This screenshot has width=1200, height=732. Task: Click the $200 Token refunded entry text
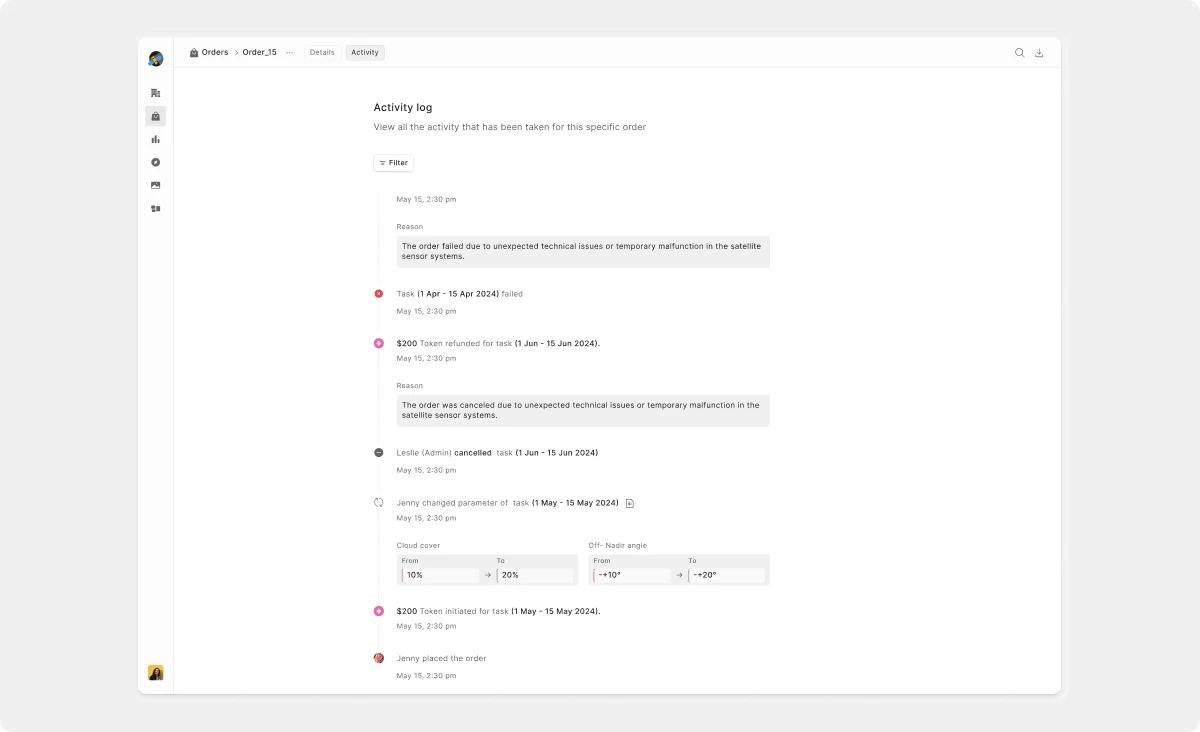tap(498, 343)
